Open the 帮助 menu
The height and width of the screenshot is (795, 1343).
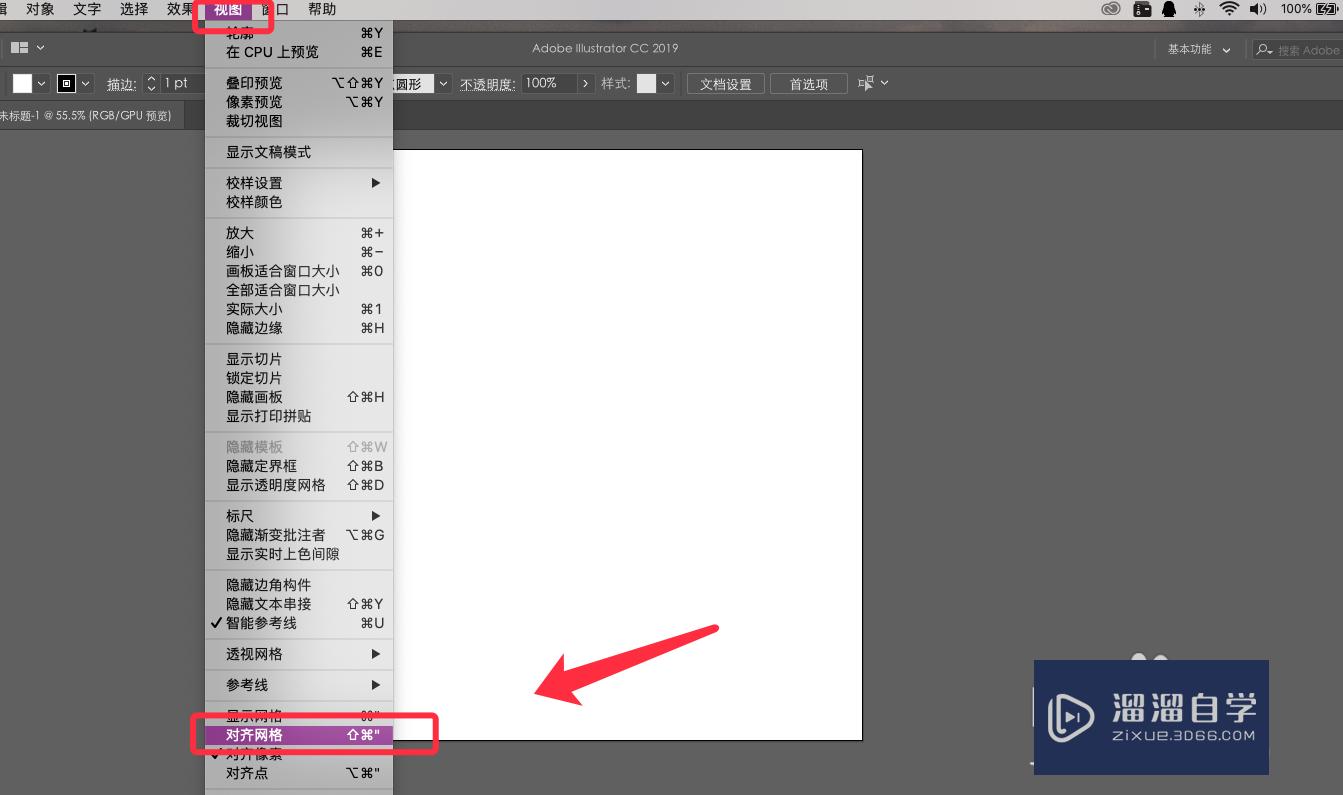point(322,9)
